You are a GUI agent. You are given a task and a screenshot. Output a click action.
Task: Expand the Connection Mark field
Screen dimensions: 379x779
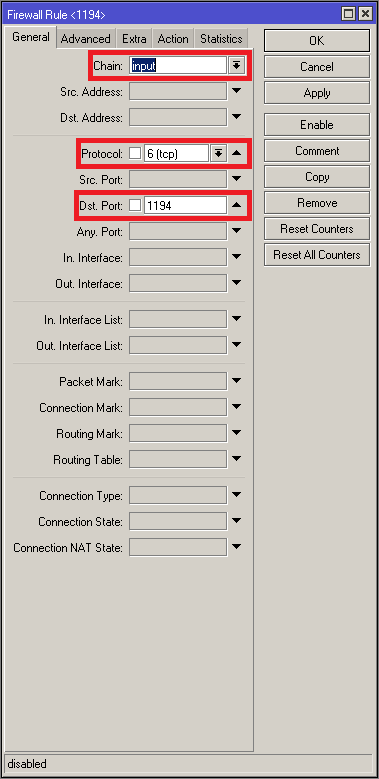pos(236,407)
